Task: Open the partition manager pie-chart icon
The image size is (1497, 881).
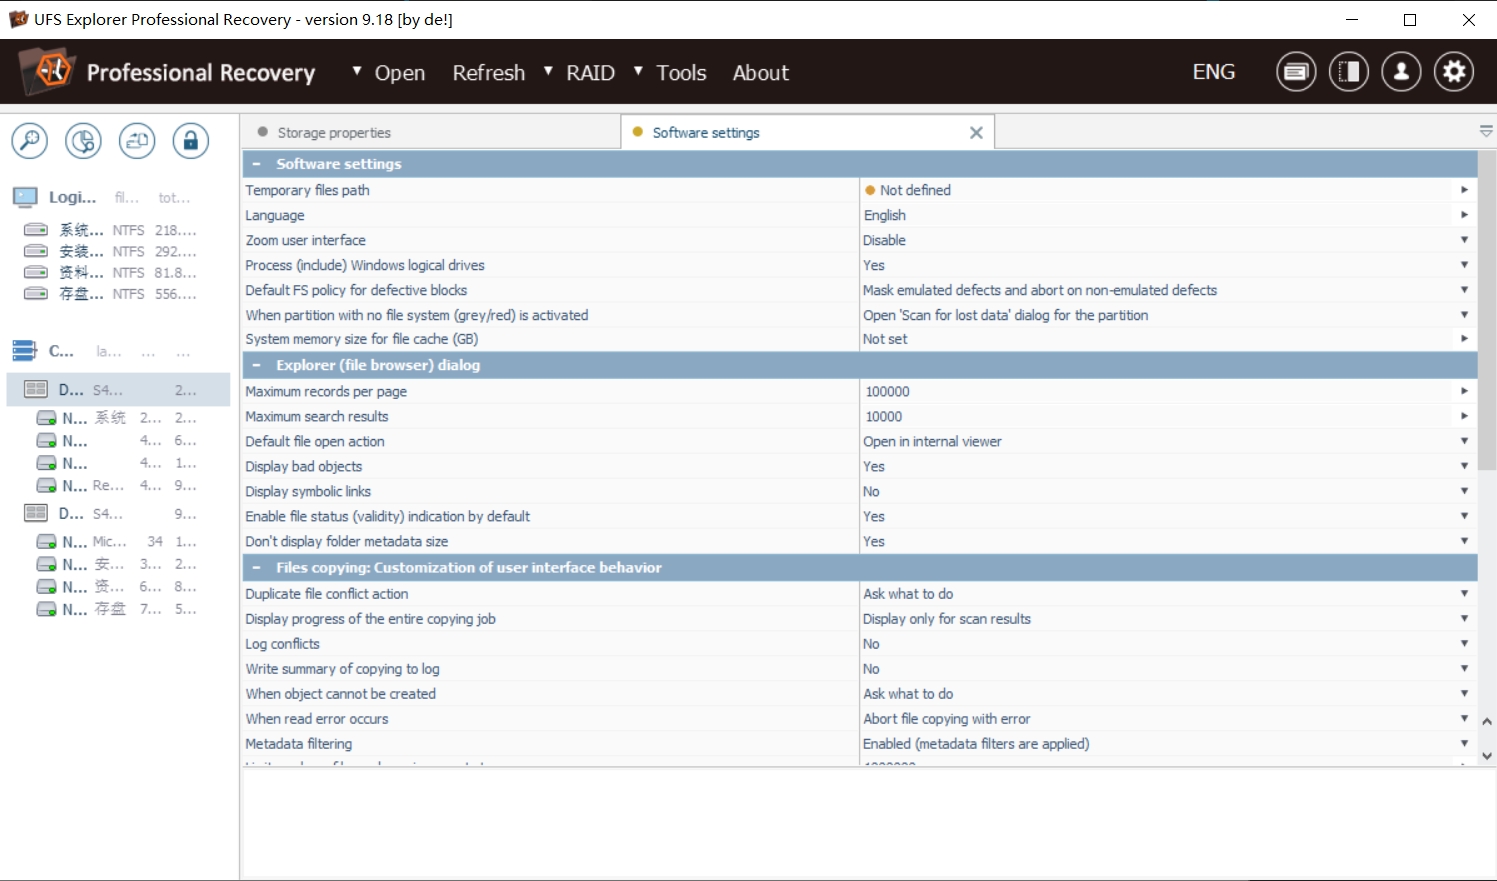Action: [83, 141]
